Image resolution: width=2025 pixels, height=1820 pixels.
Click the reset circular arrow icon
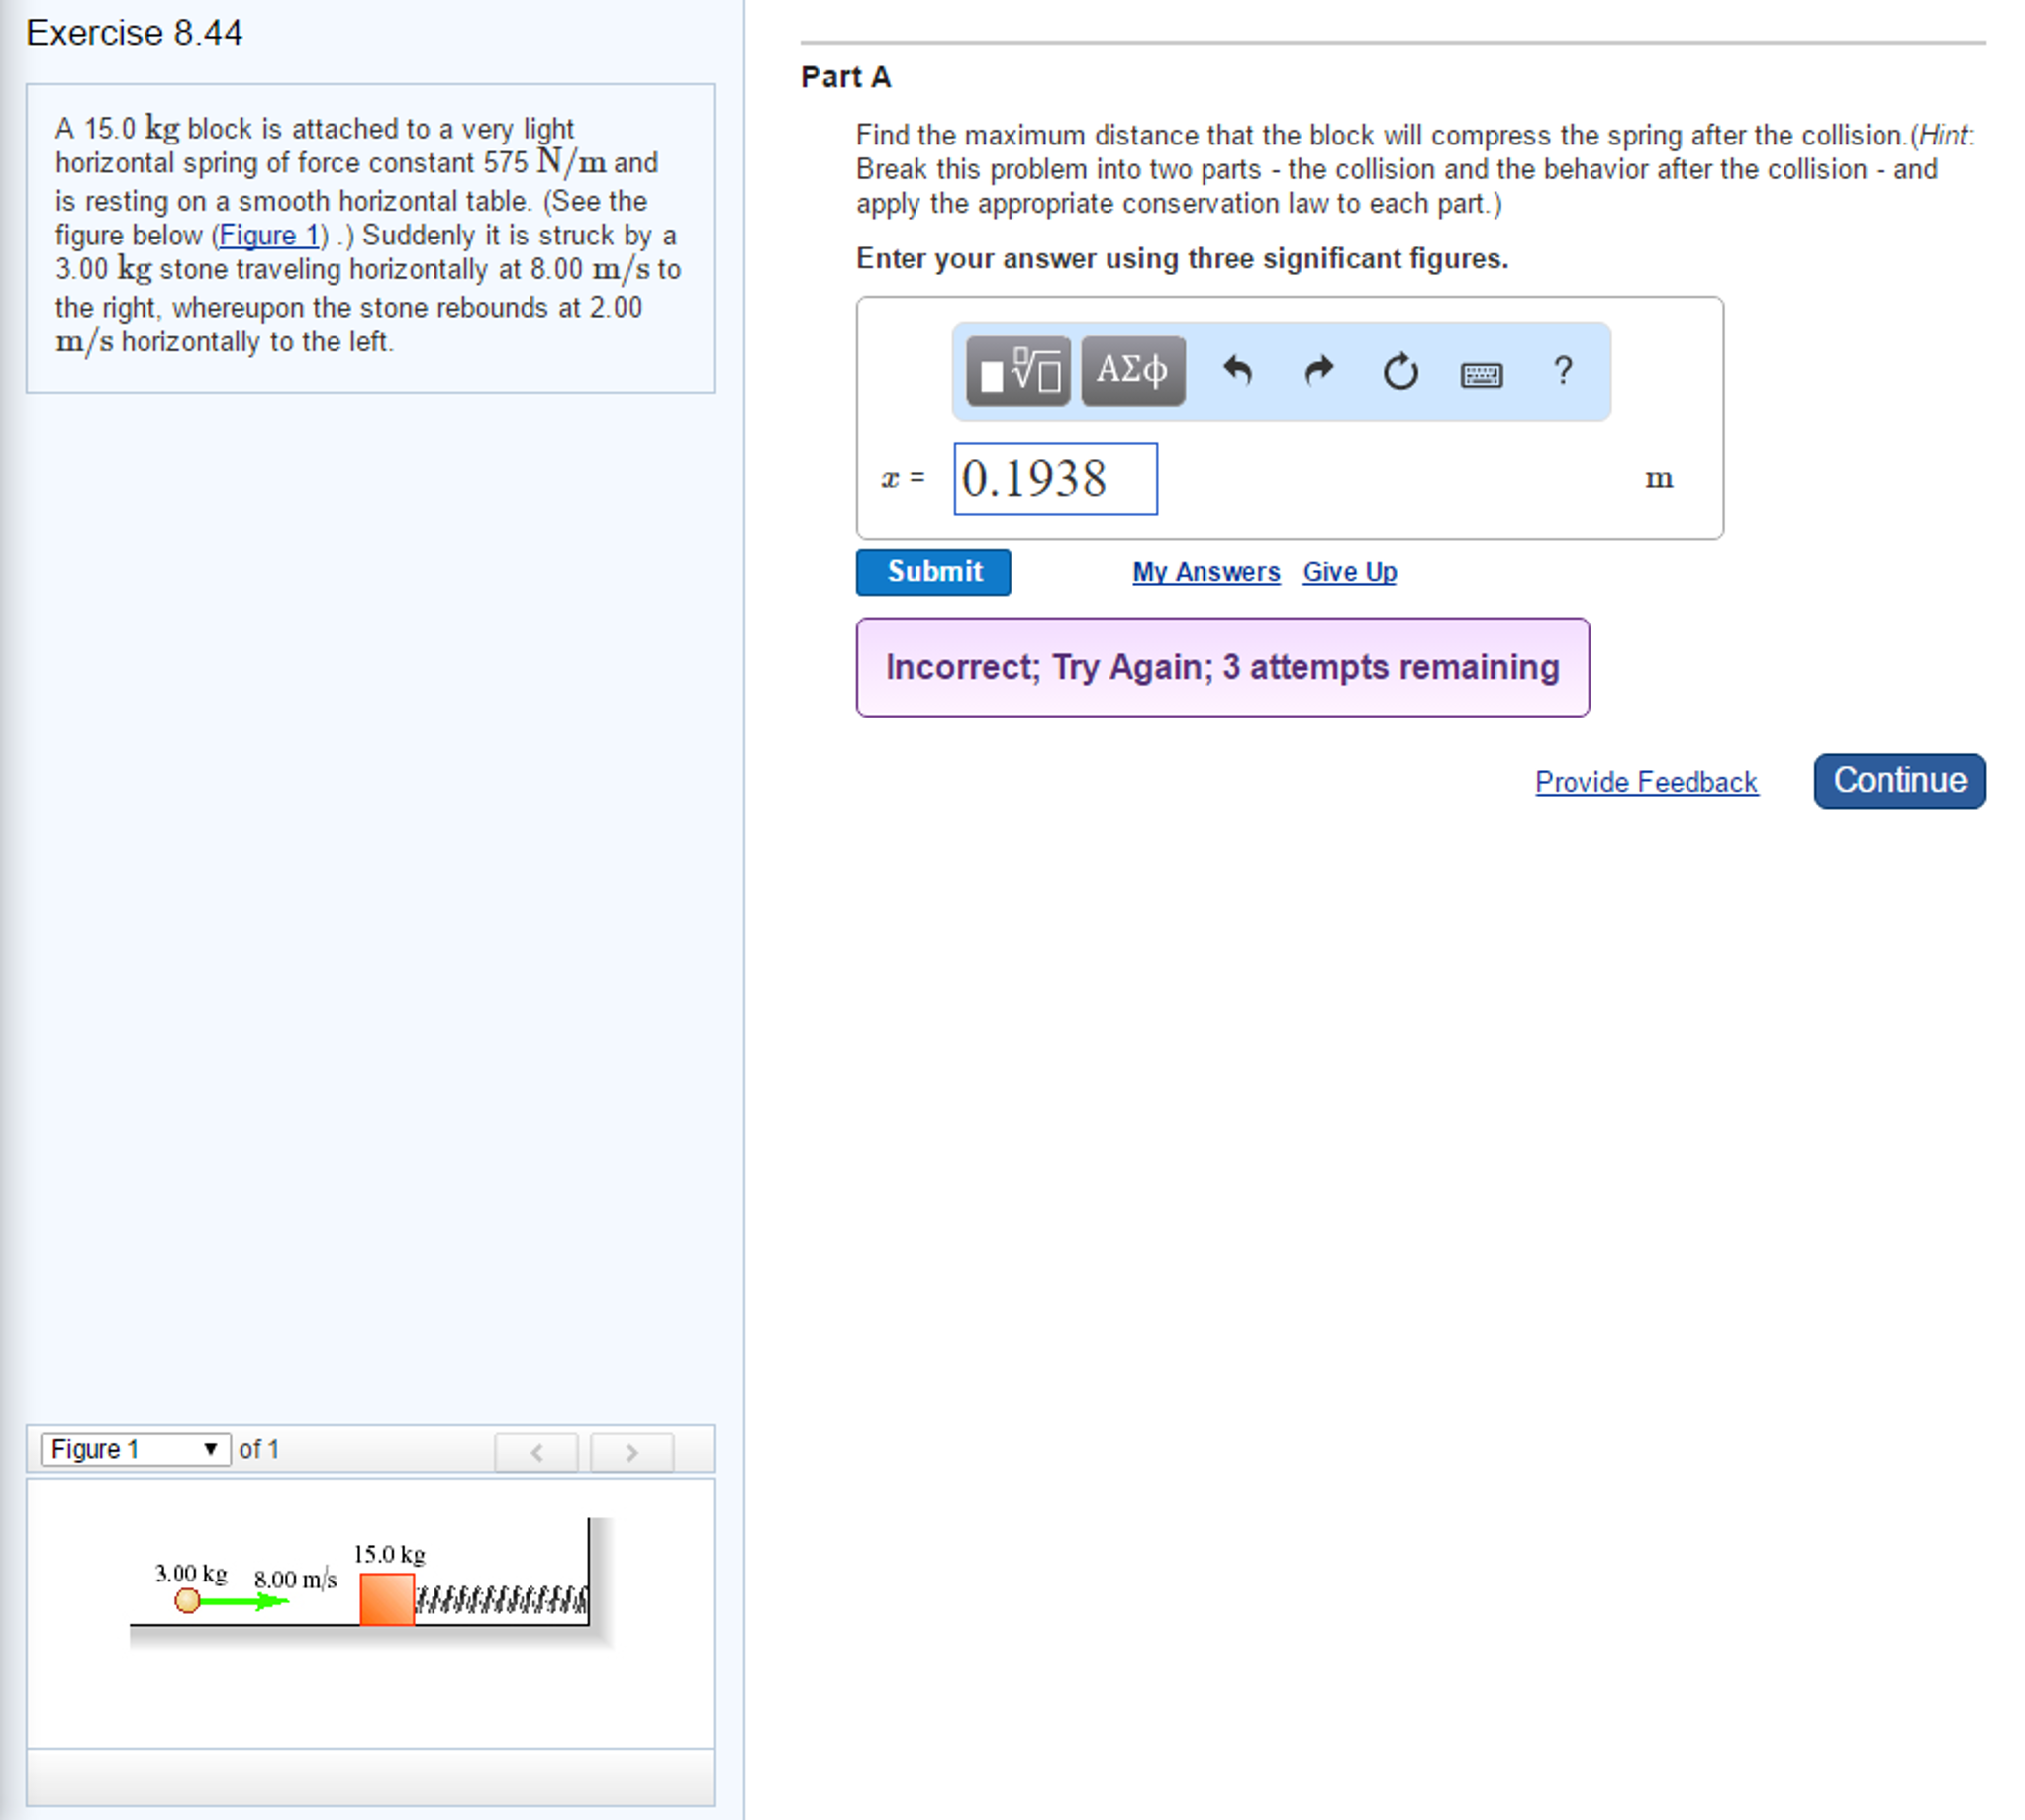tap(1400, 372)
